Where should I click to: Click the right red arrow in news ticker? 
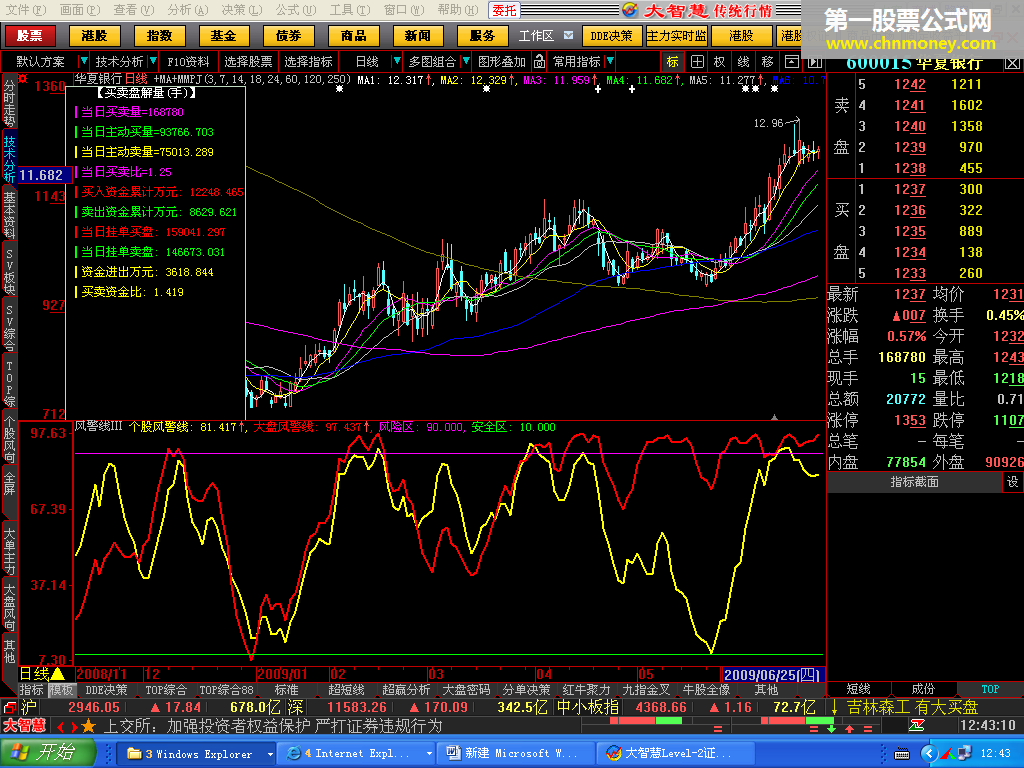(74, 726)
